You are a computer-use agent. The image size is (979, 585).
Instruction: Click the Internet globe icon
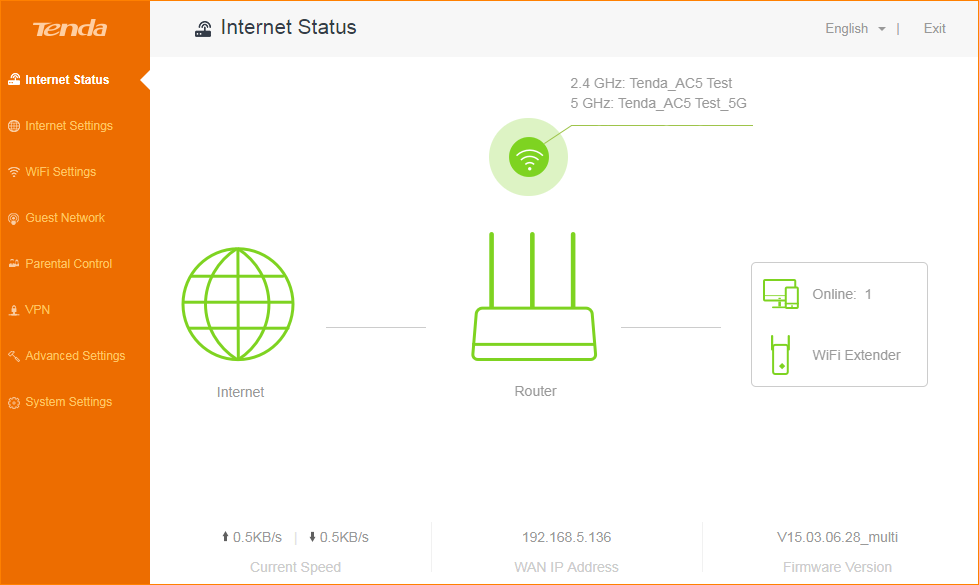(238, 304)
